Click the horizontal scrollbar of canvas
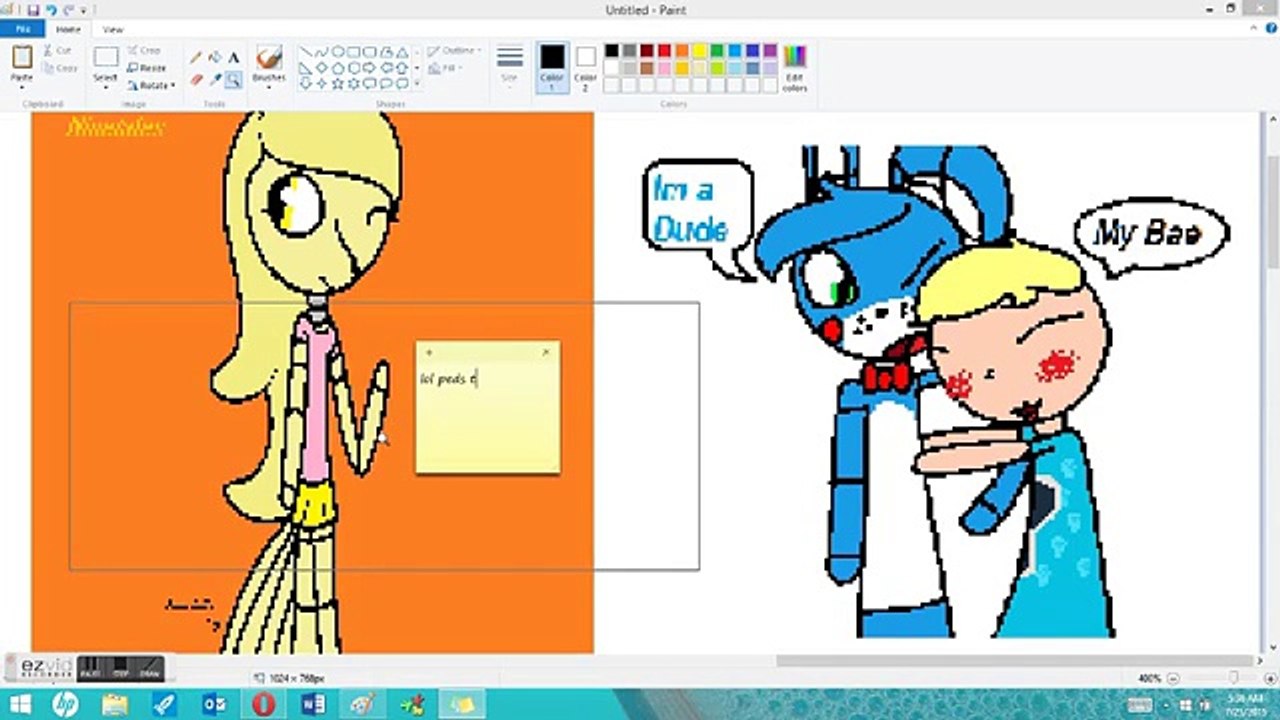 1014,660
